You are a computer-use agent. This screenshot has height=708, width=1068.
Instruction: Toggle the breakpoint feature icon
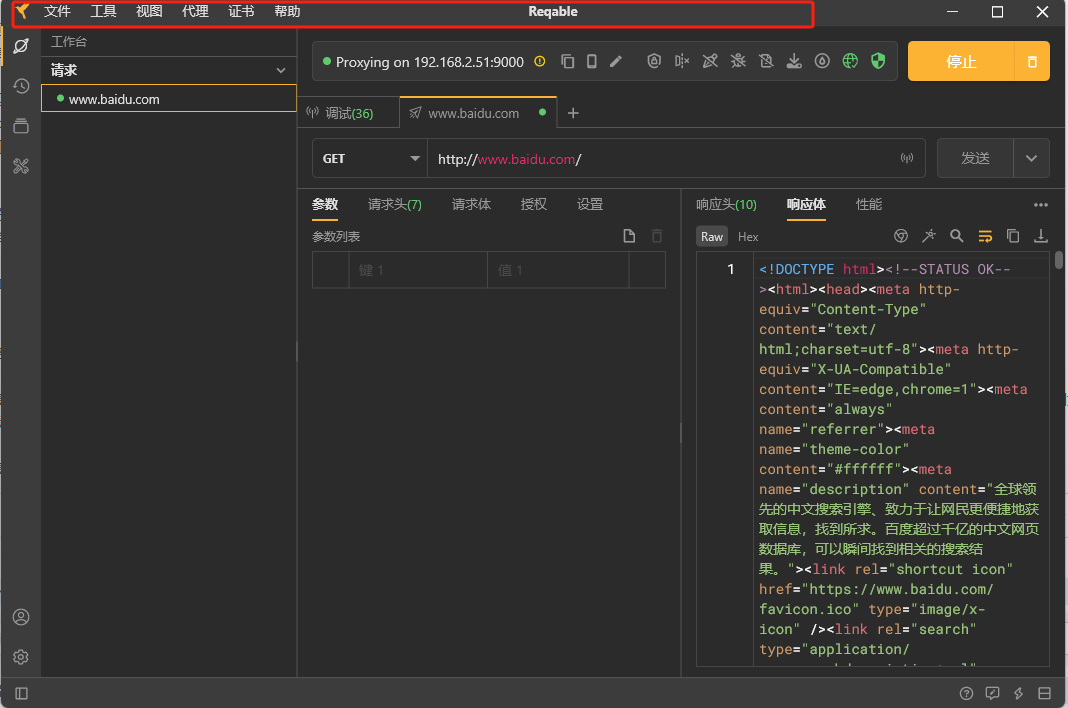[682, 61]
